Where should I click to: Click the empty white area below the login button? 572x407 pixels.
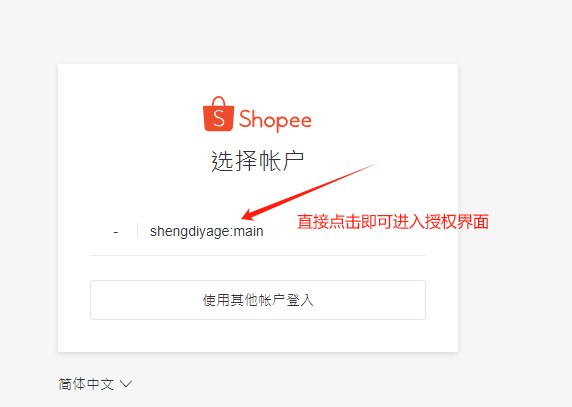click(258, 336)
